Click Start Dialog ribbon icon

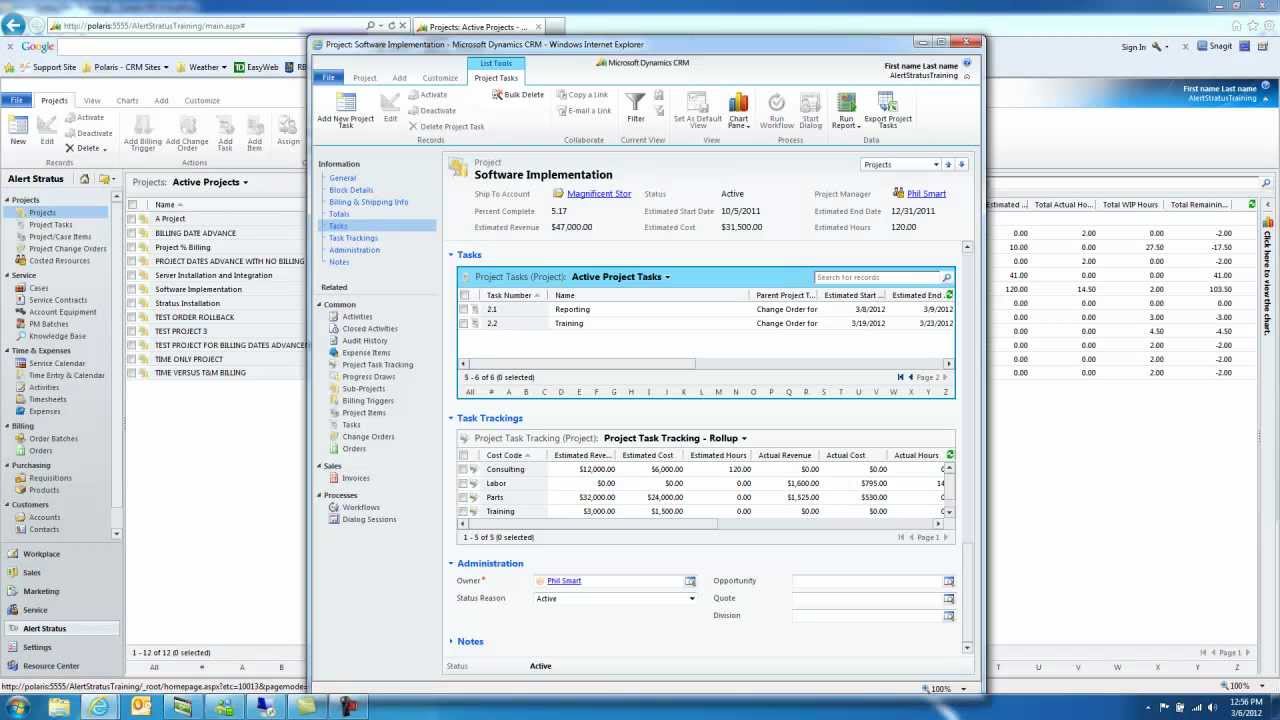point(811,110)
